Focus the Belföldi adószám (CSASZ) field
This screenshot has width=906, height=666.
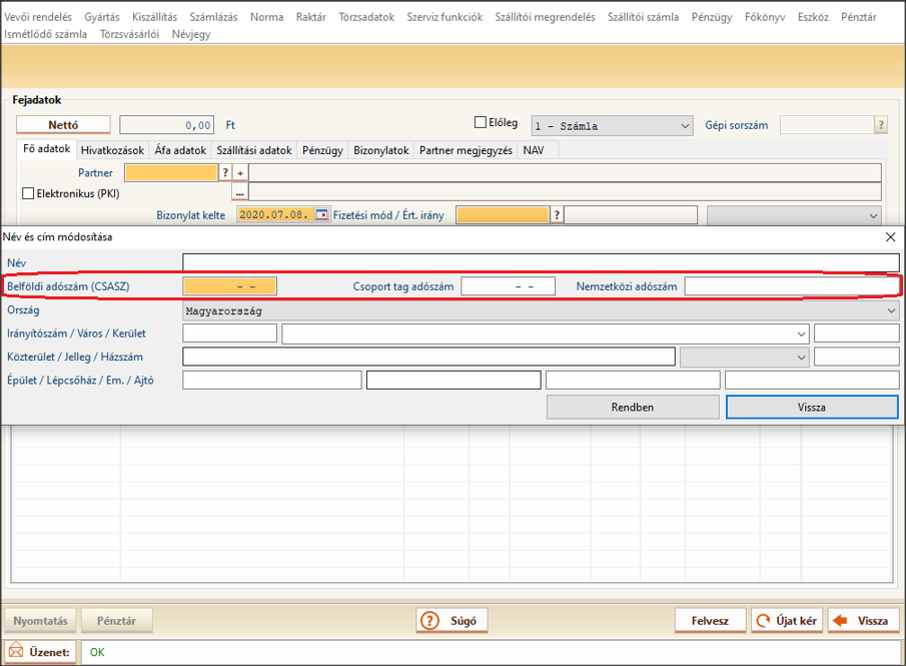pos(229,287)
